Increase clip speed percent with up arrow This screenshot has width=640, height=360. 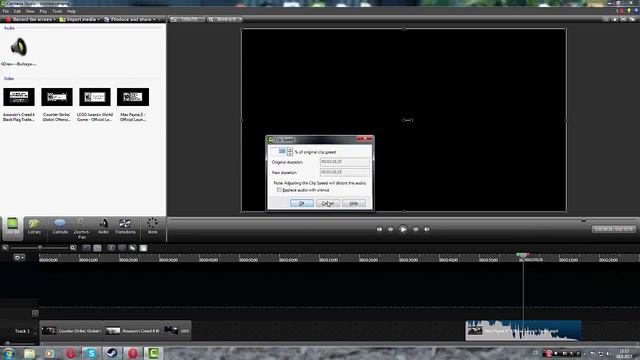(x=290, y=149)
